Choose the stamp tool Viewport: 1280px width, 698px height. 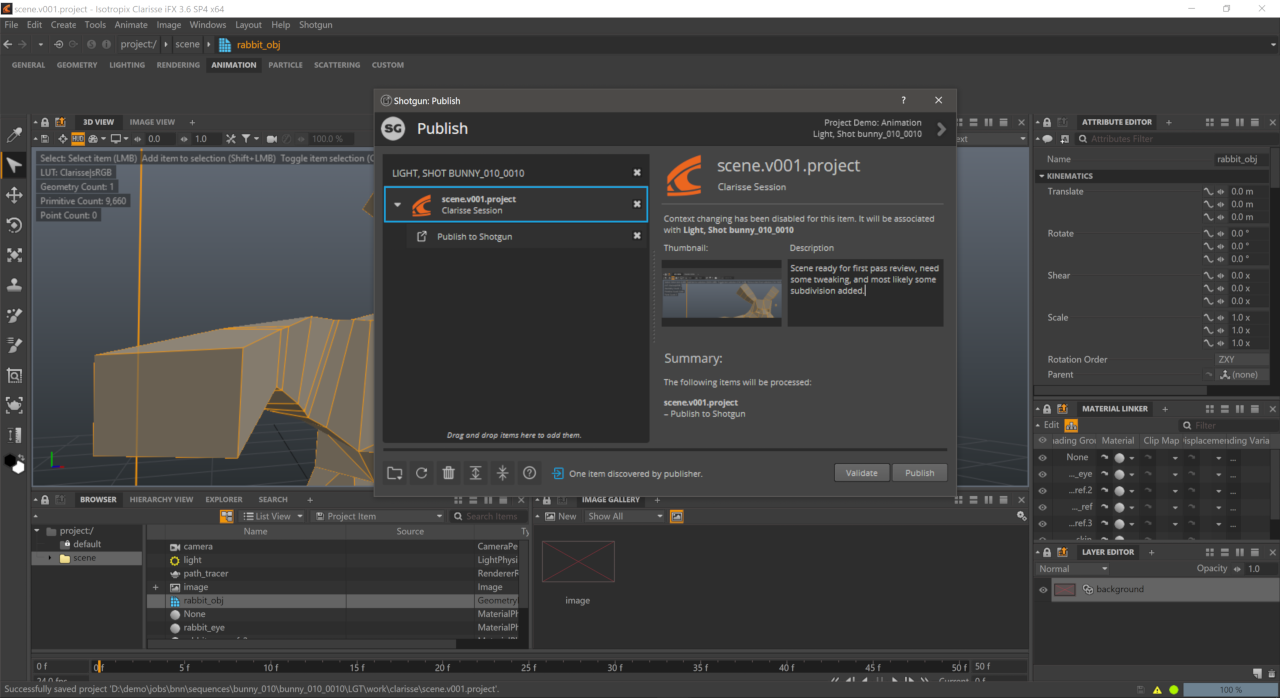pos(14,285)
